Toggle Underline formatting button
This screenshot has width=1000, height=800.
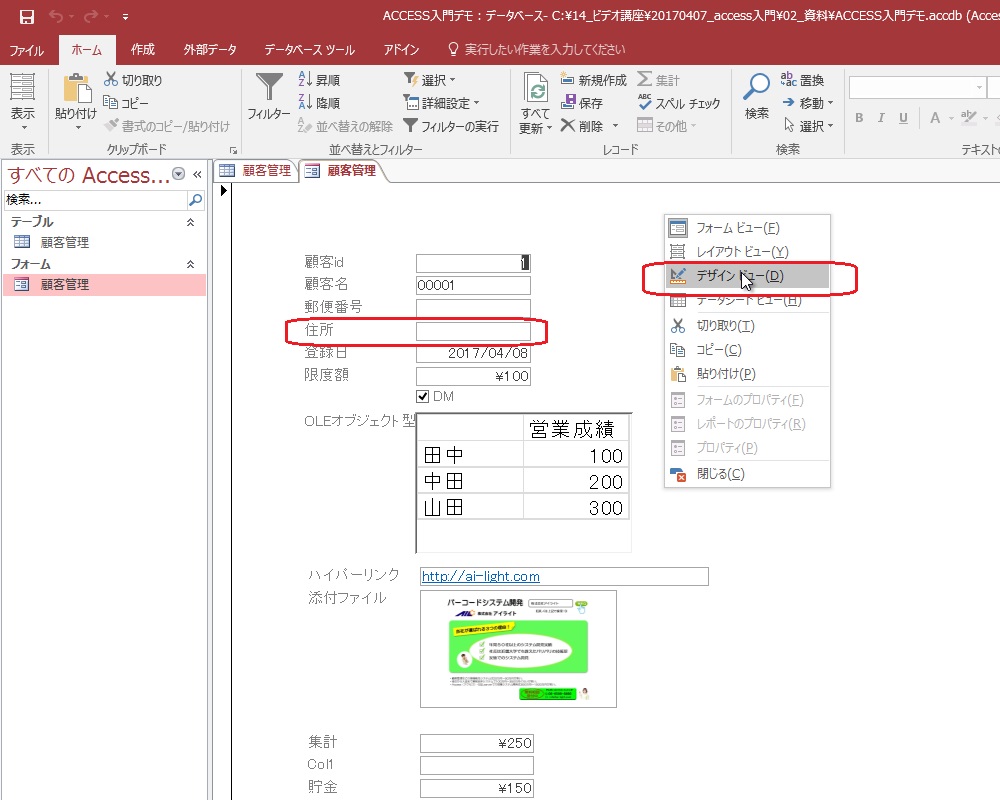[x=903, y=118]
